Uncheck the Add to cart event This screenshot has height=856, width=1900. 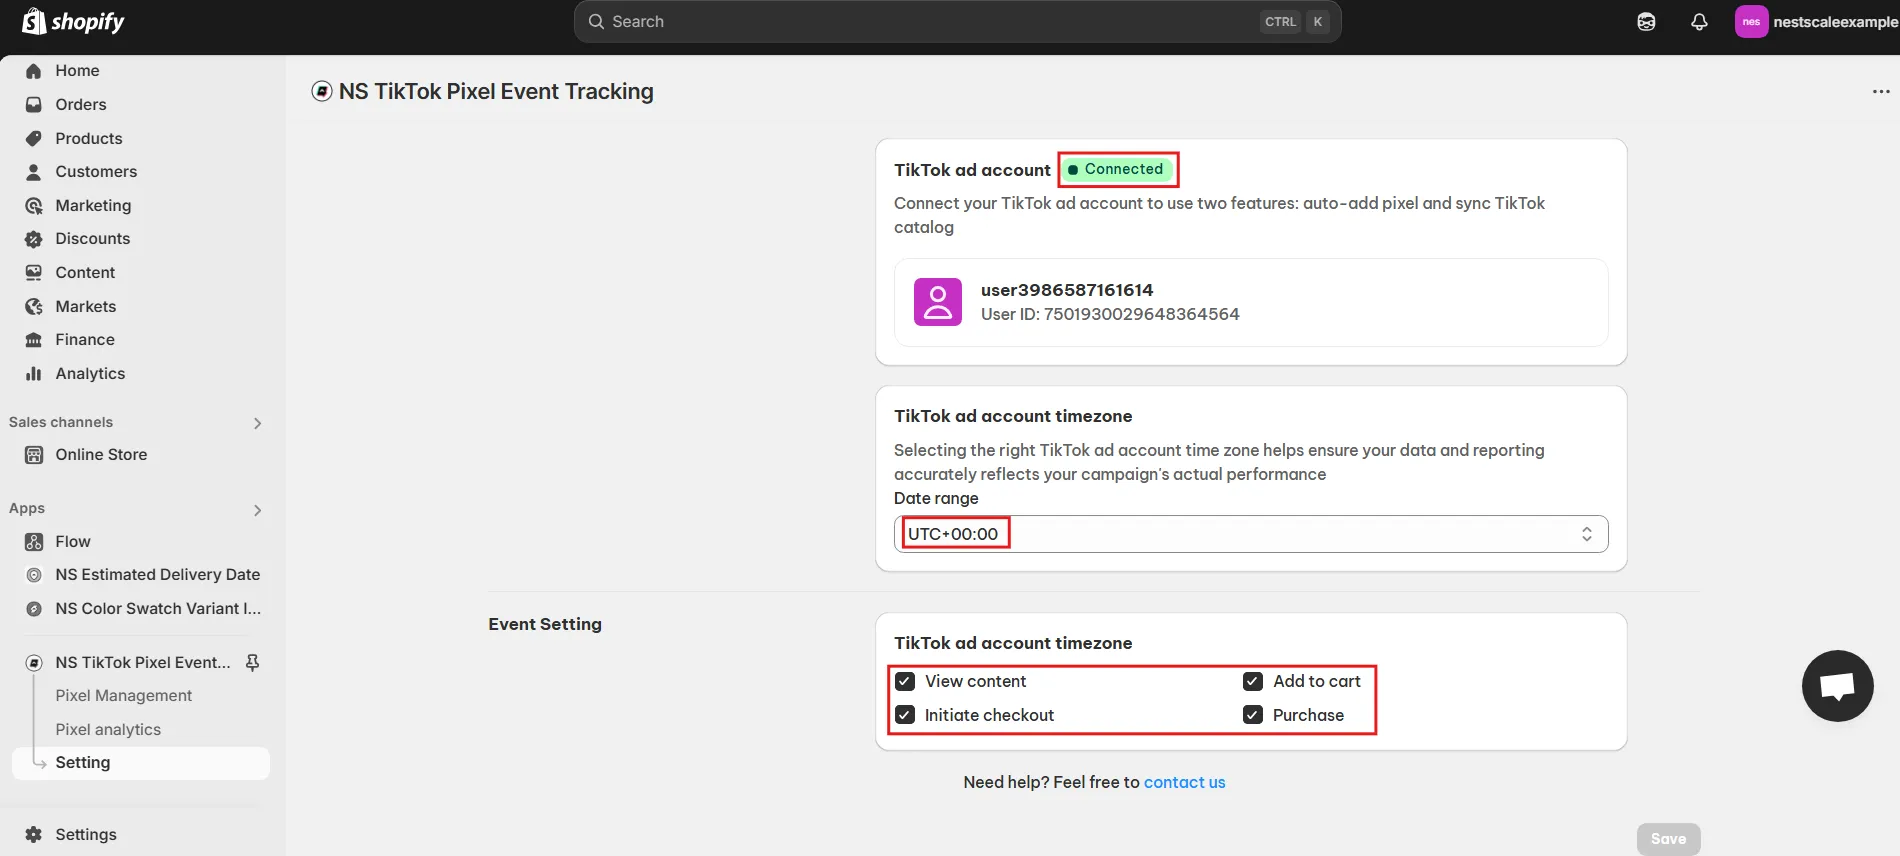[x=1253, y=682]
